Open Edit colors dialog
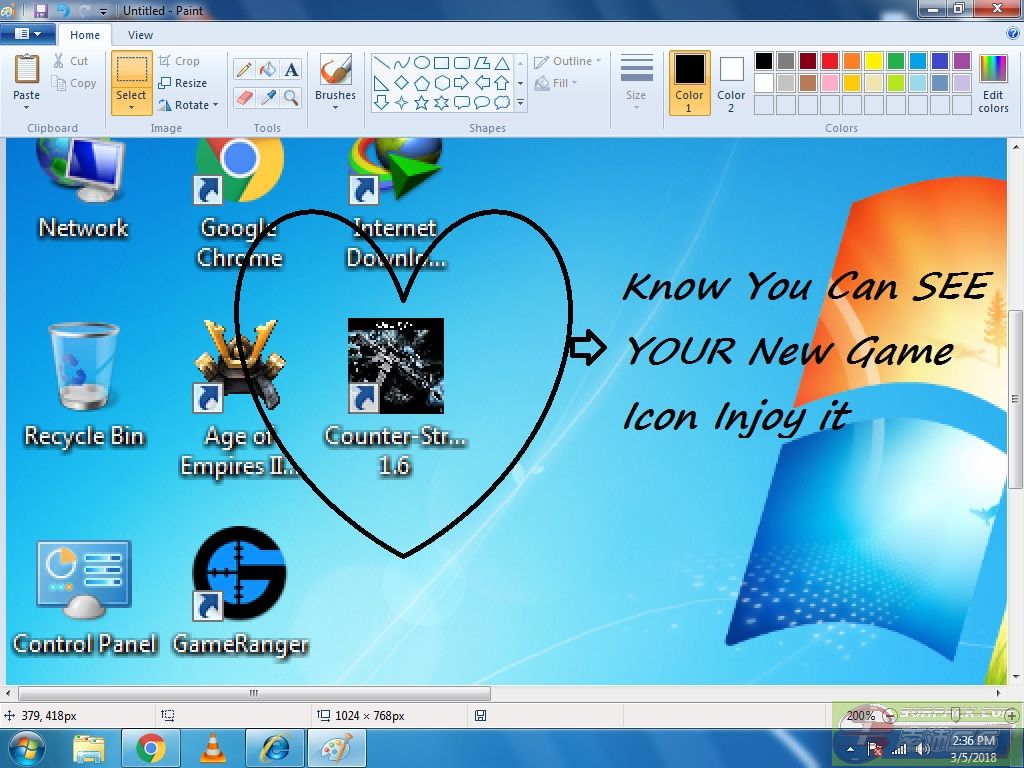The height and width of the screenshot is (768, 1024). tap(993, 82)
